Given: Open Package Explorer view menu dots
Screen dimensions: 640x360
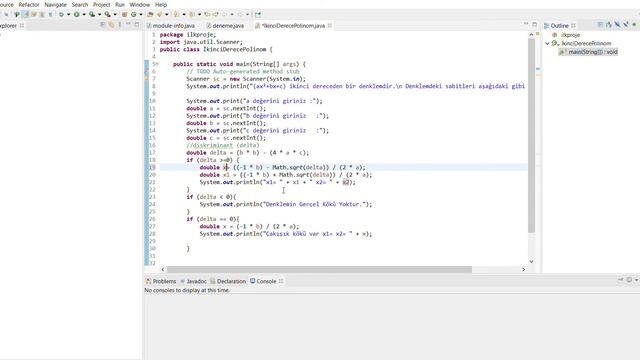Looking at the screenshot, I should coord(120,25).
